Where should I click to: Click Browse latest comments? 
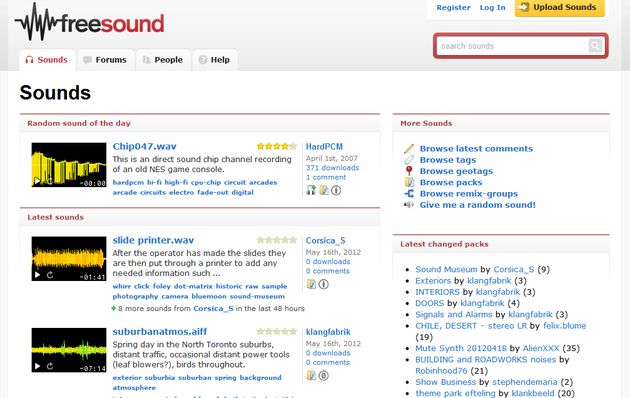476,149
